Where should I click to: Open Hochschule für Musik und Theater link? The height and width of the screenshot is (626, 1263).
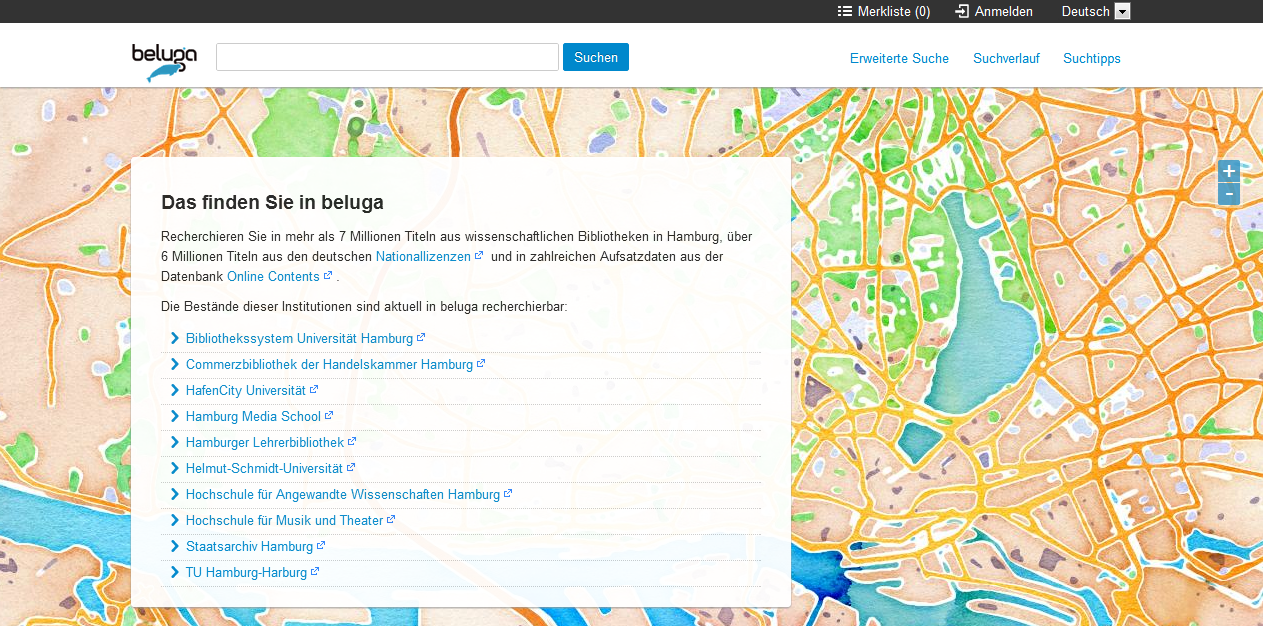click(285, 520)
